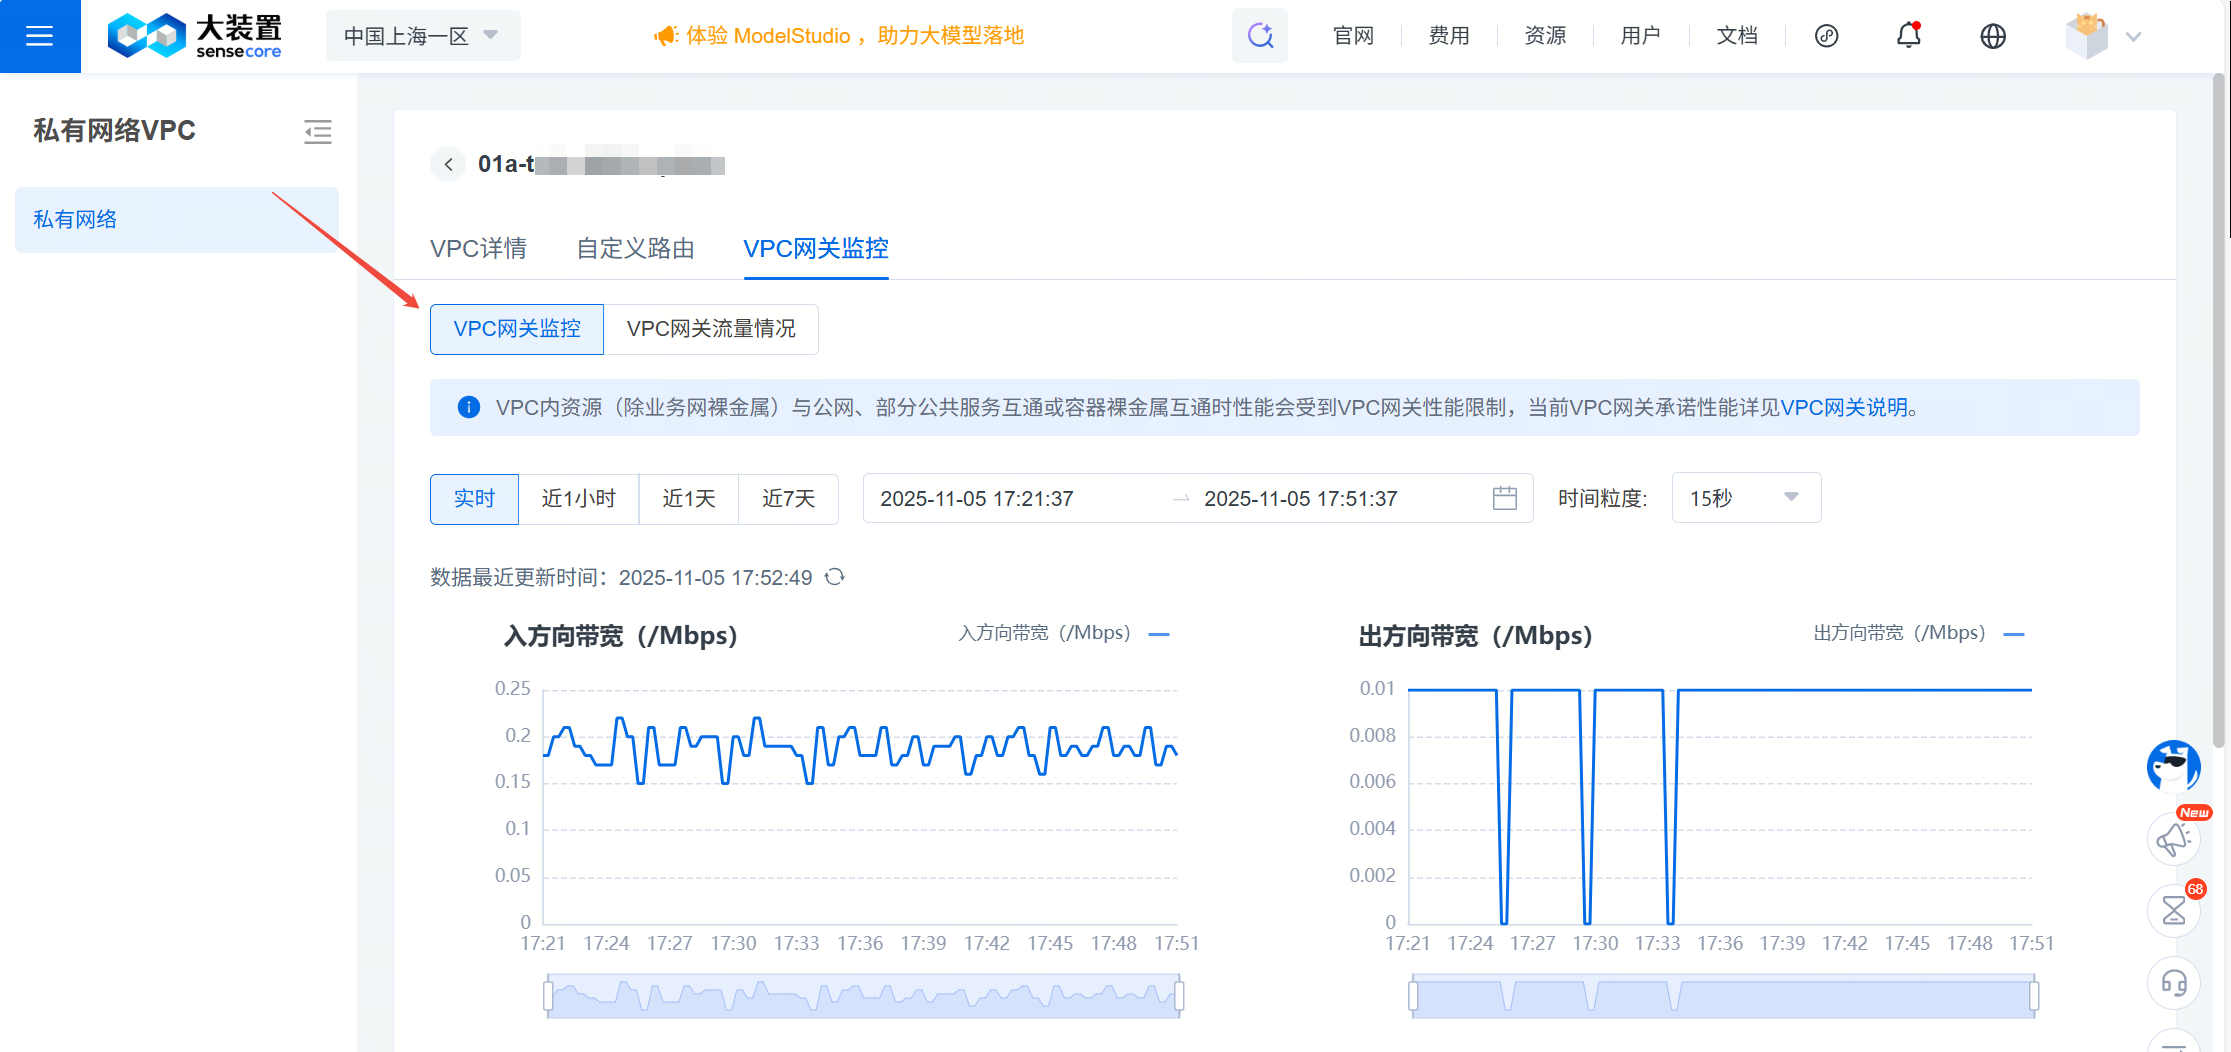Expand the 中国上海一区 region dropdown
The image size is (2231, 1052).
[422, 36]
